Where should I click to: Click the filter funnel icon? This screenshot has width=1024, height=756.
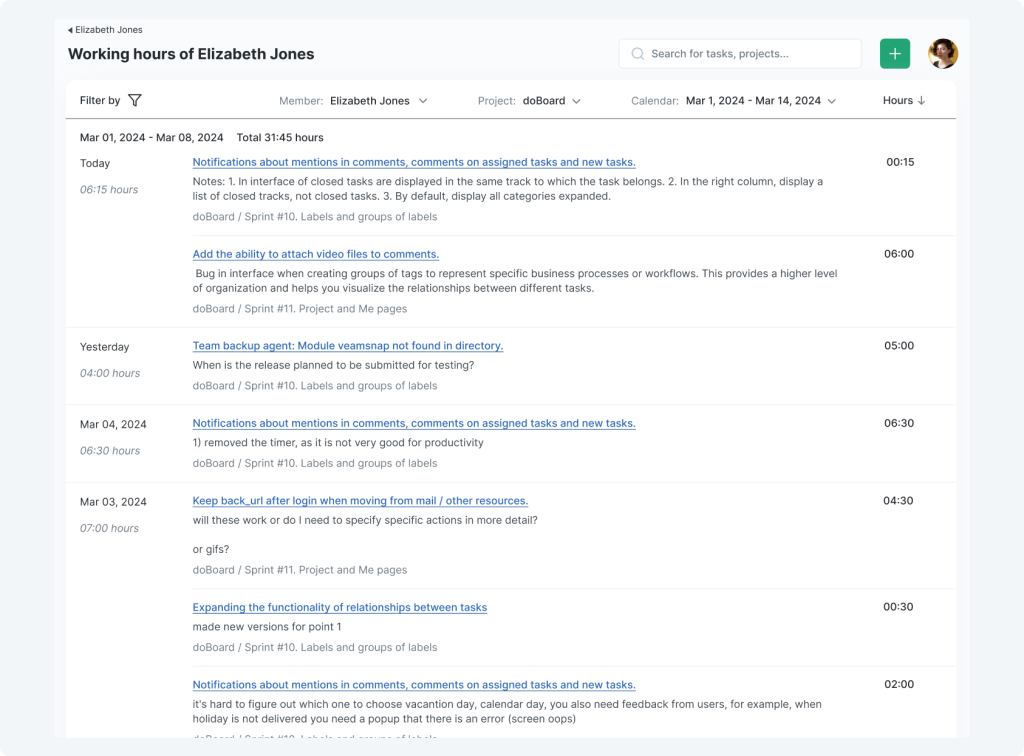coord(135,100)
